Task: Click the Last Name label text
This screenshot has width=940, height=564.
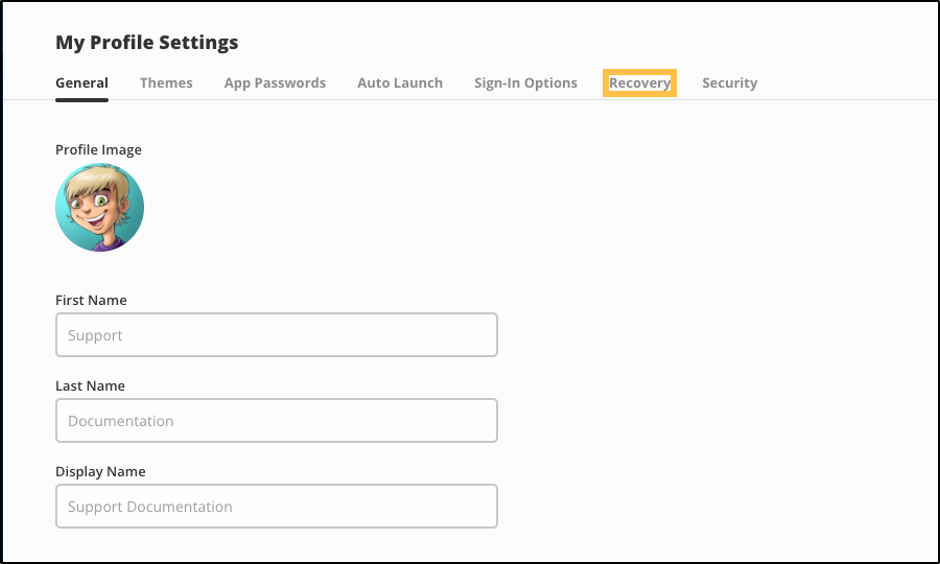Action: pos(90,386)
